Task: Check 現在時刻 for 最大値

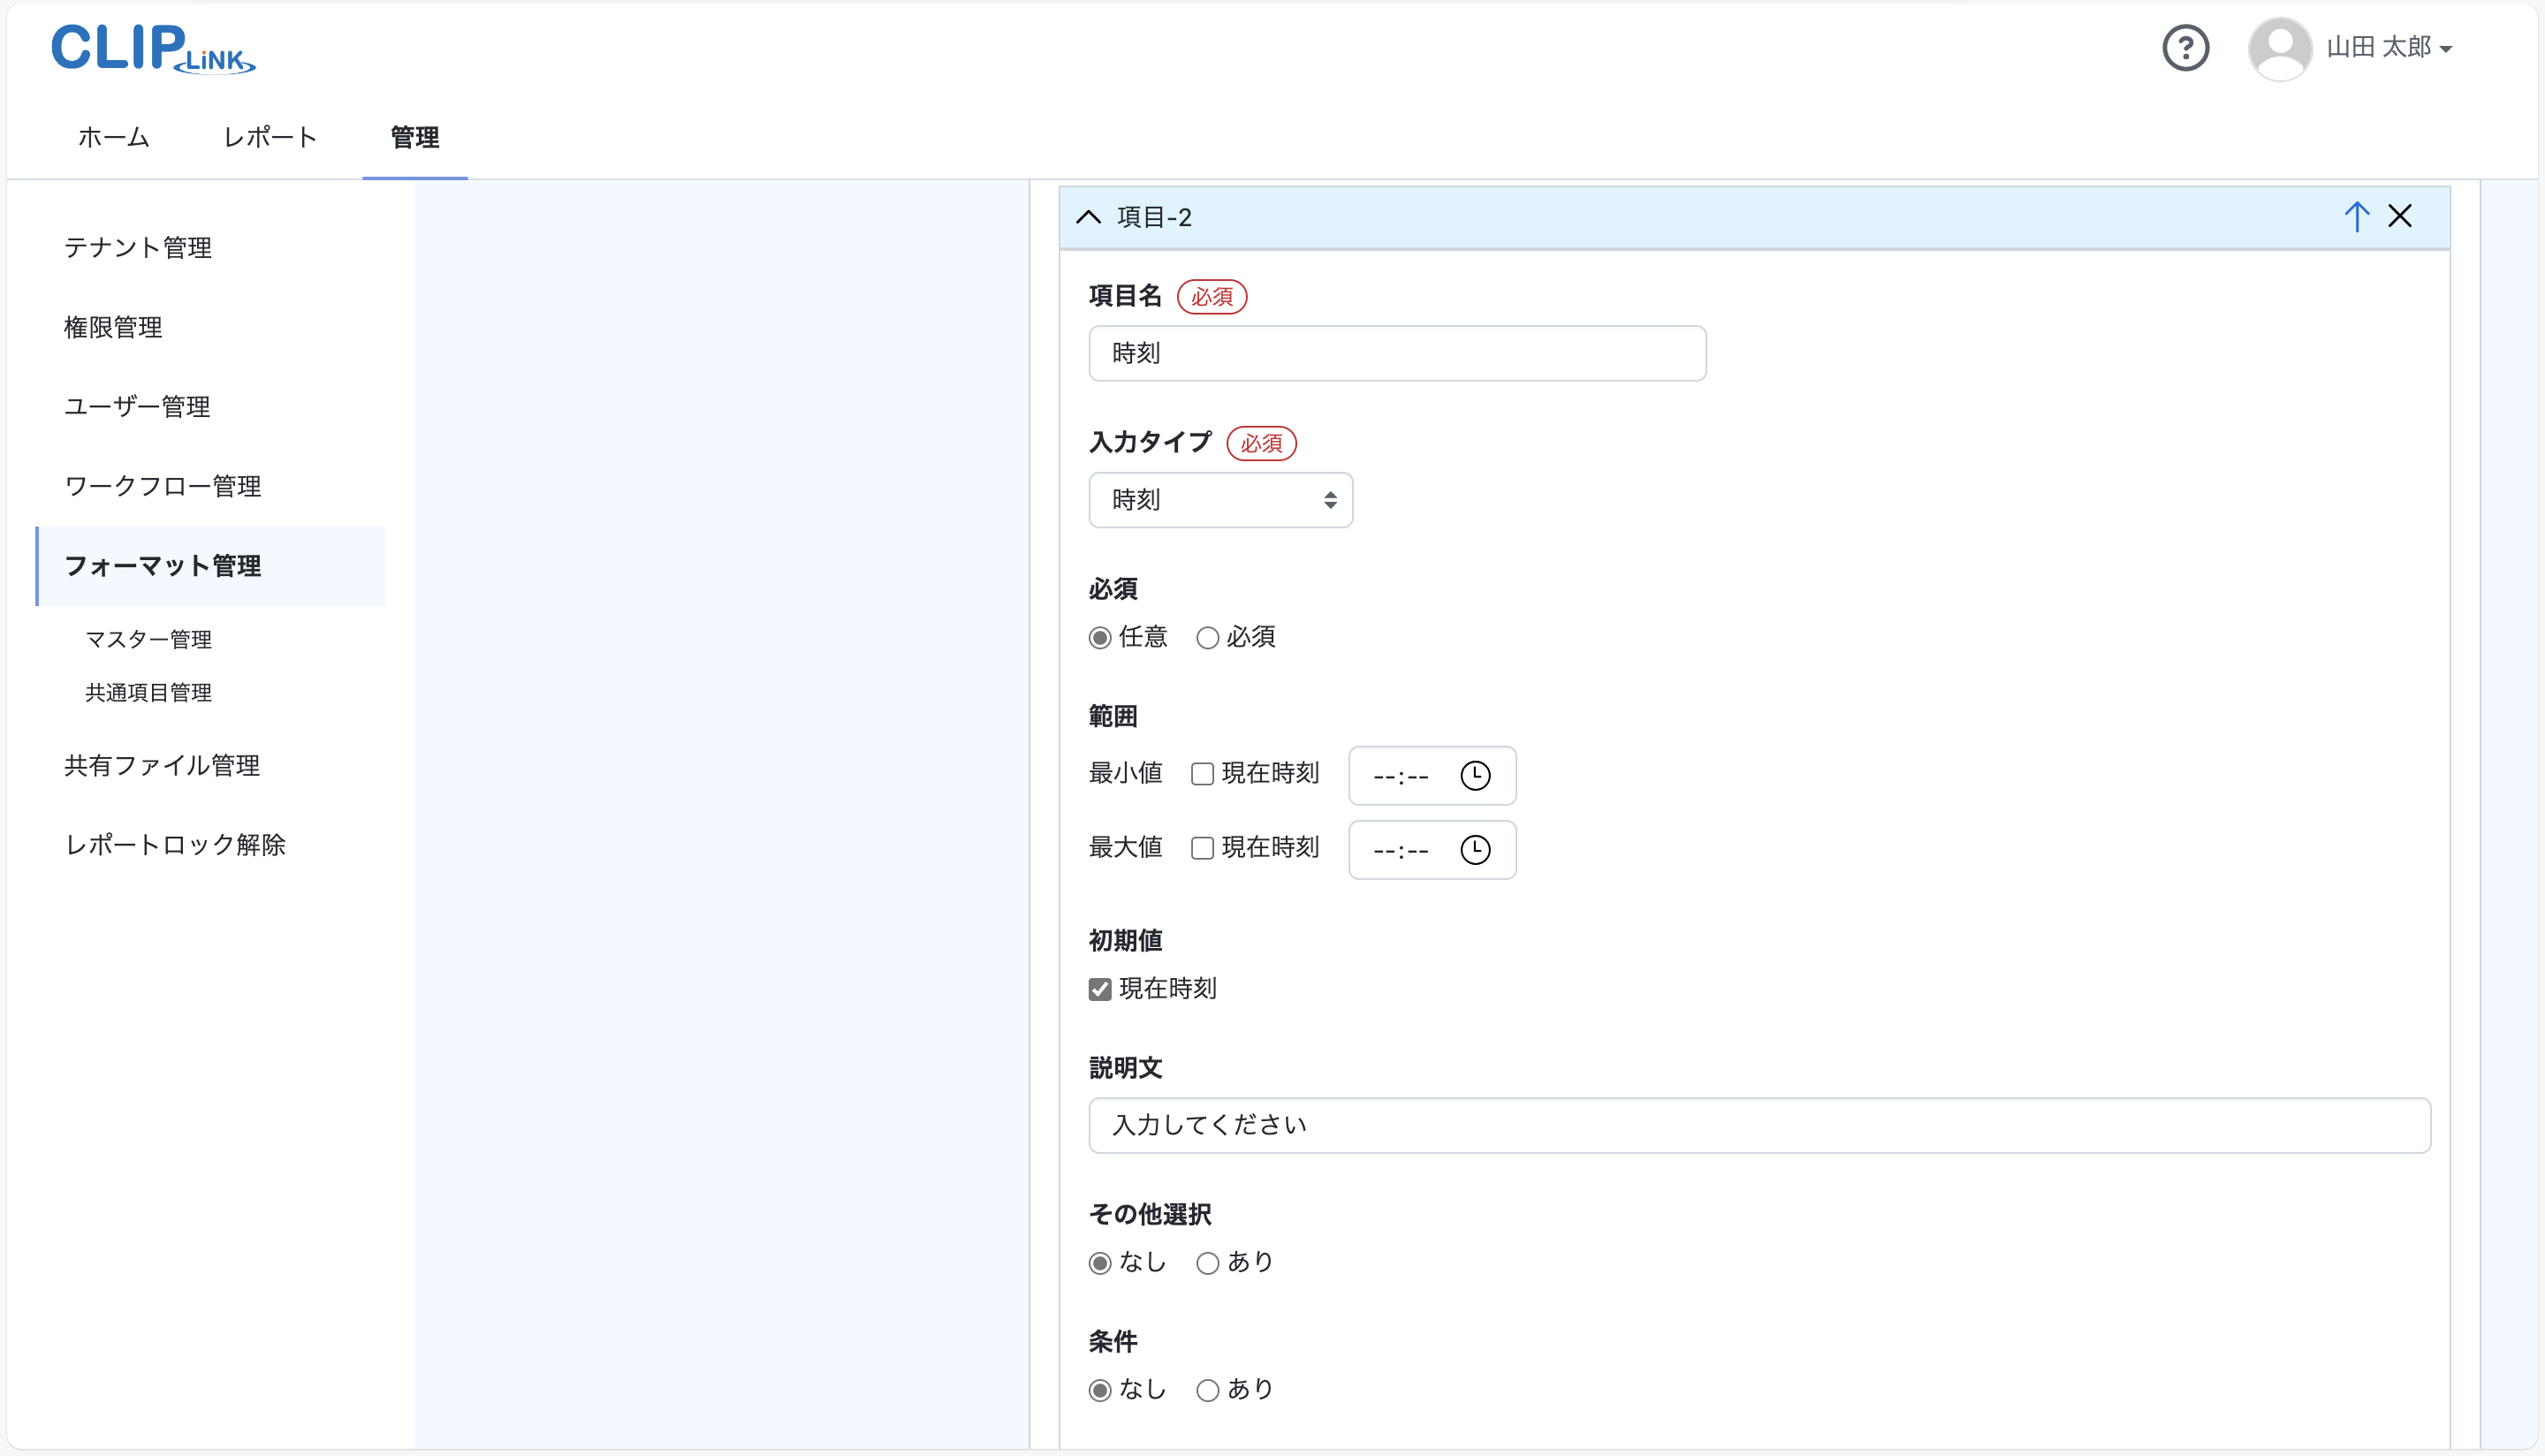Action: click(x=1202, y=848)
